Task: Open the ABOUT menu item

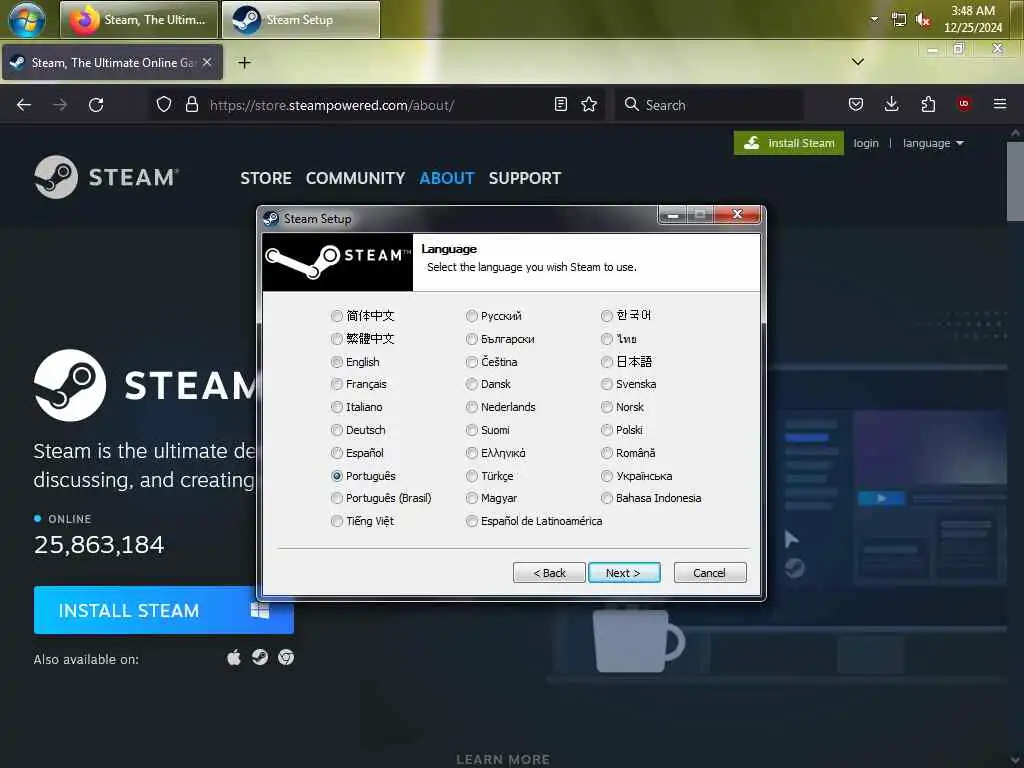Action: coord(447,178)
